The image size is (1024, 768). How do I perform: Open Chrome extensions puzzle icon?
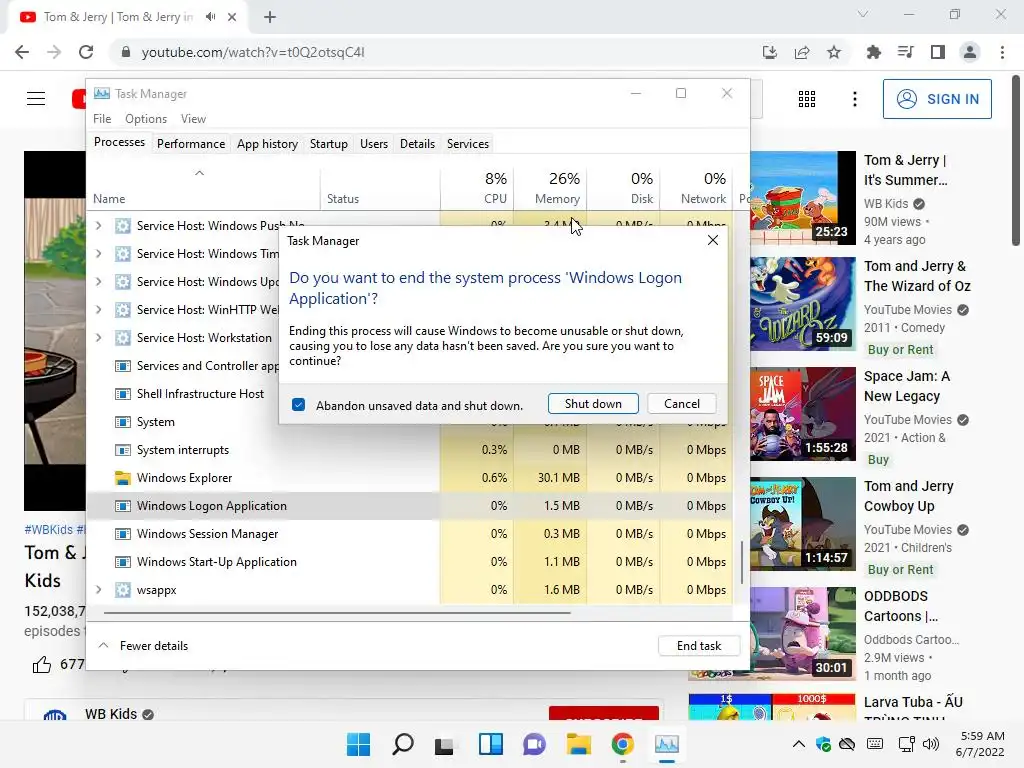(873, 52)
